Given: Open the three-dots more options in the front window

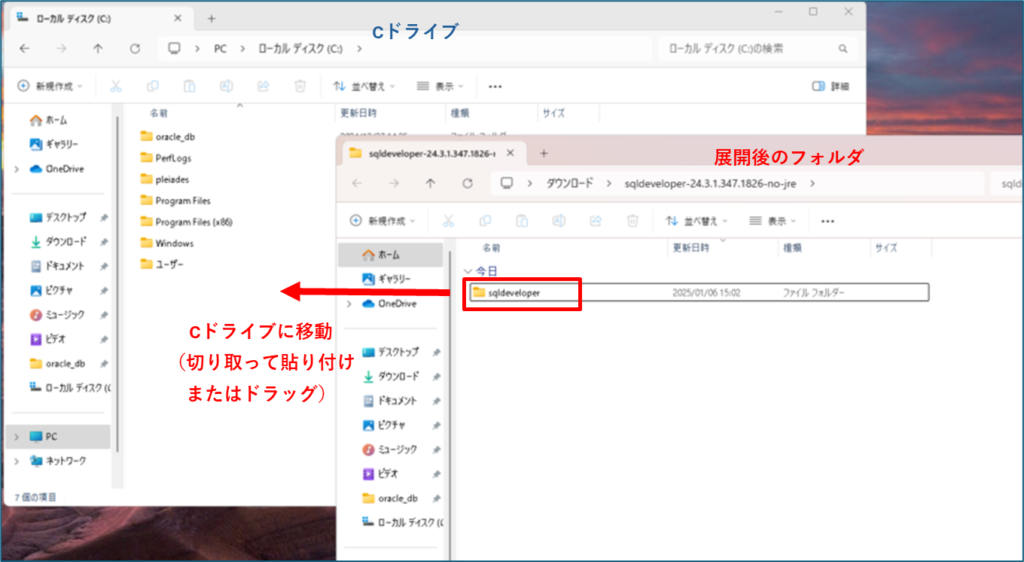Looking at the screenshot, I should (x=827, y=221).
